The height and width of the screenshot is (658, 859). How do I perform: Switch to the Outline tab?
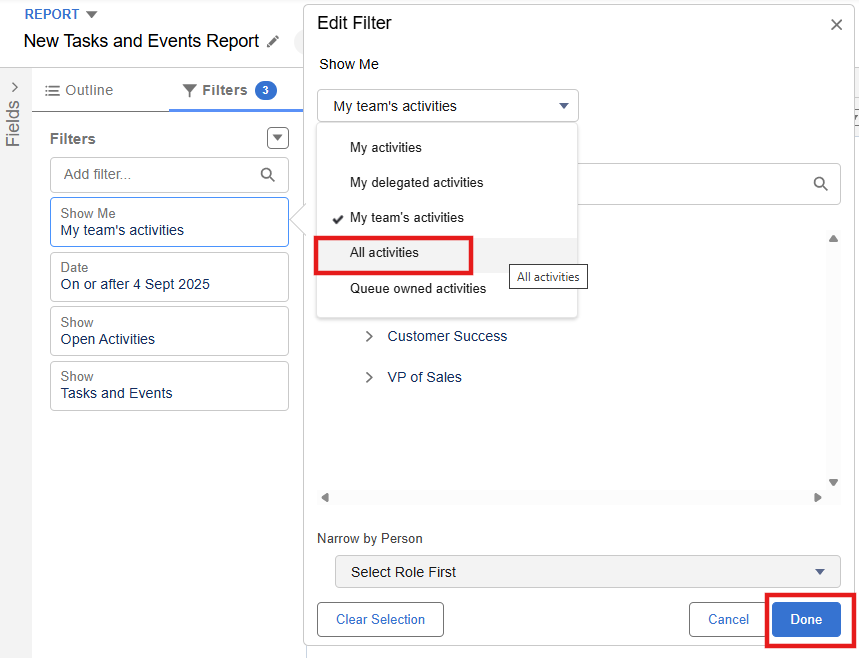coord(89,89)
